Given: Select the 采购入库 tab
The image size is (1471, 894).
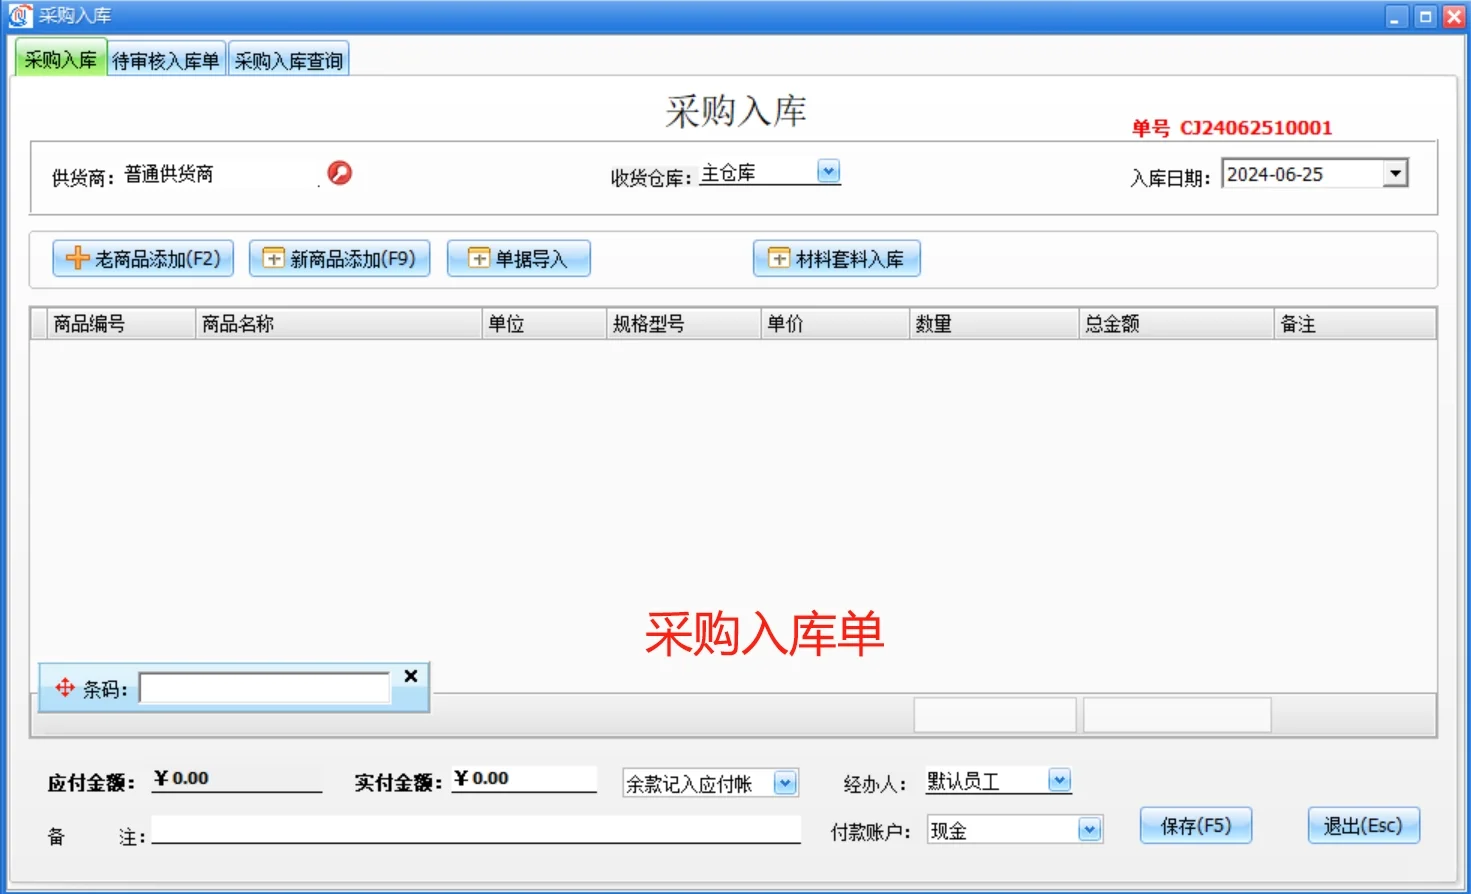Looking at the screenshot, I should [59, 57].
